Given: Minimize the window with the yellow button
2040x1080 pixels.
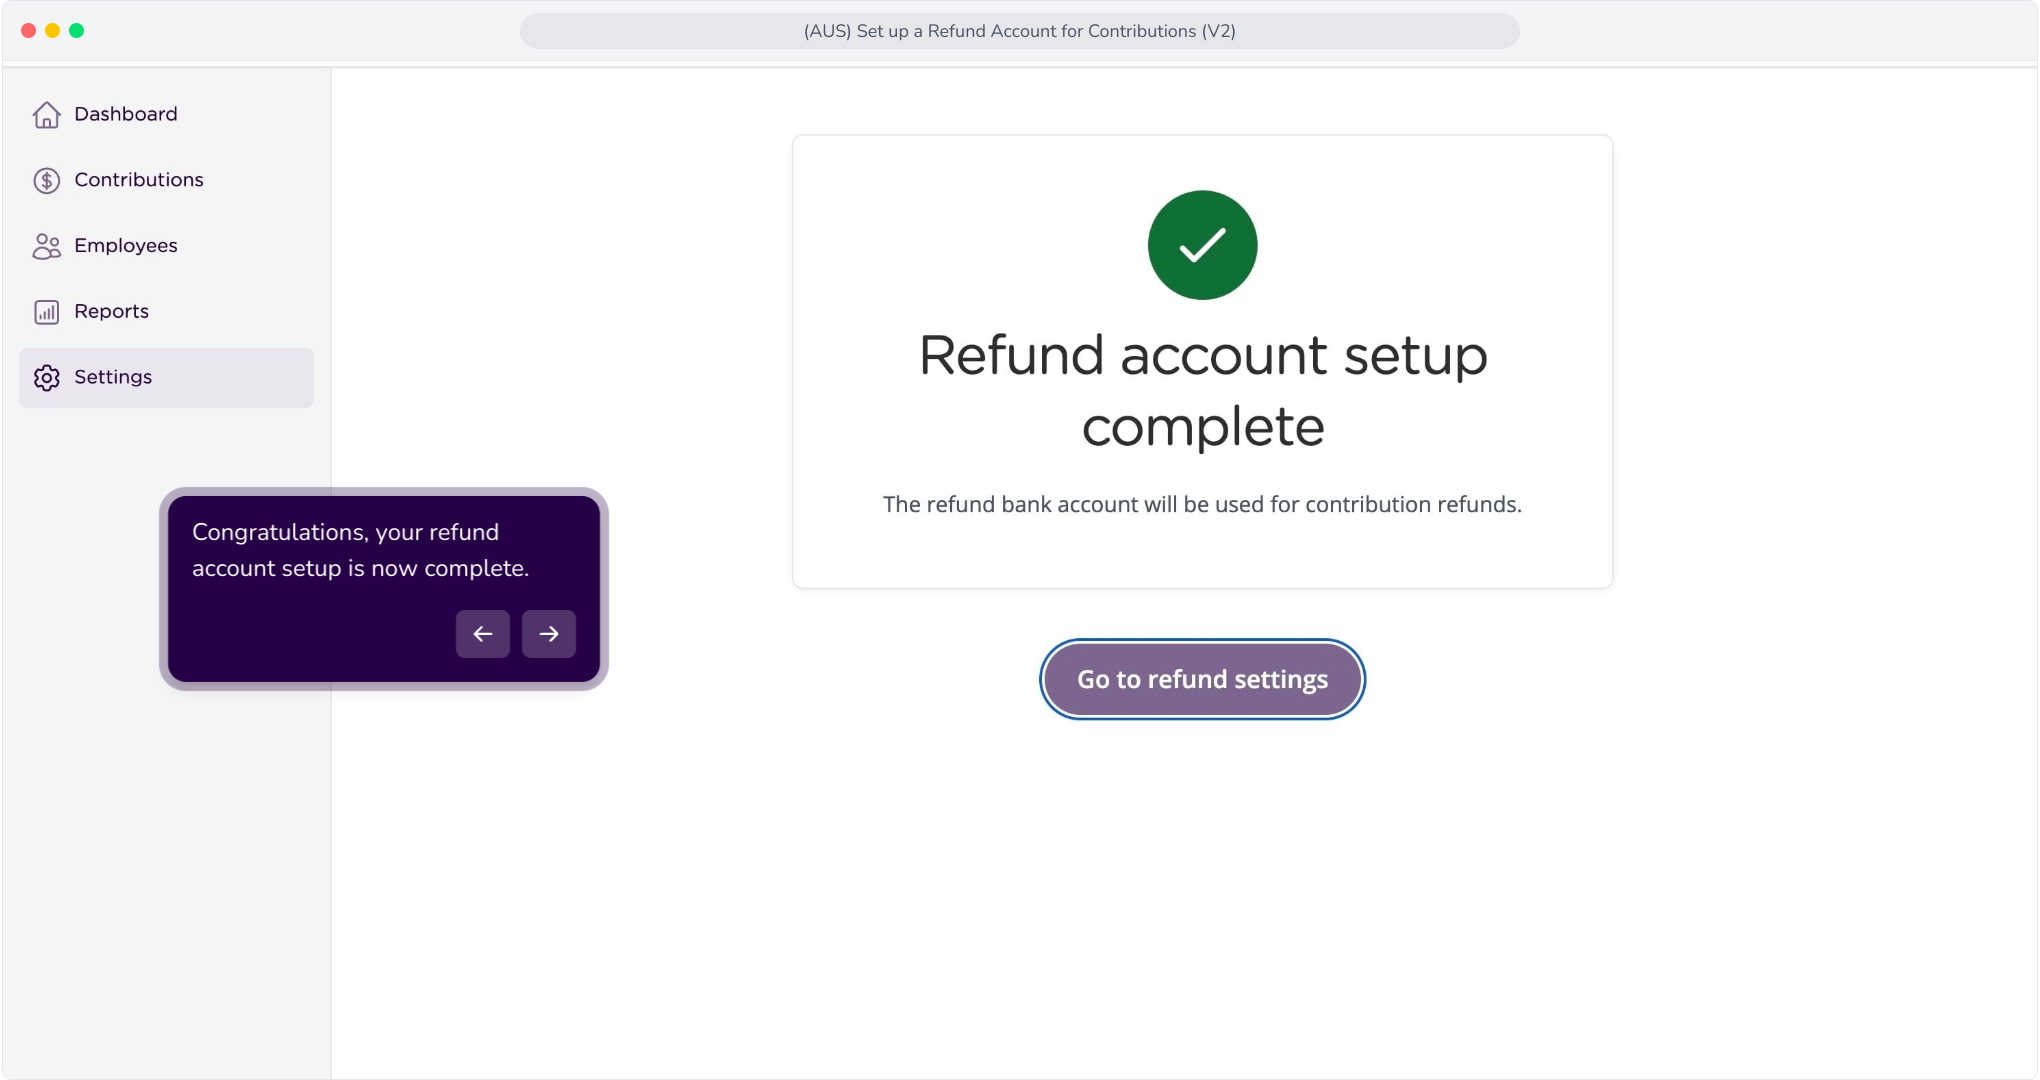Looking at the screenshot, I should click(52, 31).
